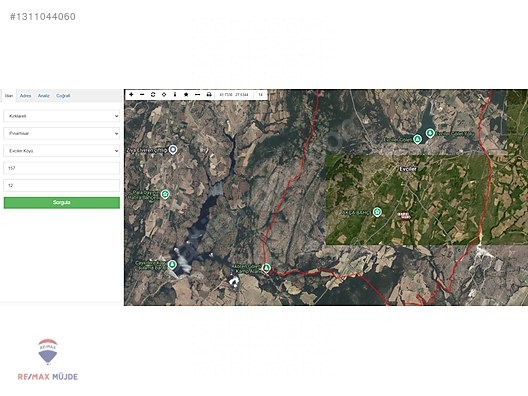Click the print map icon
Screen dimensions: 528x396
[209, 95]
